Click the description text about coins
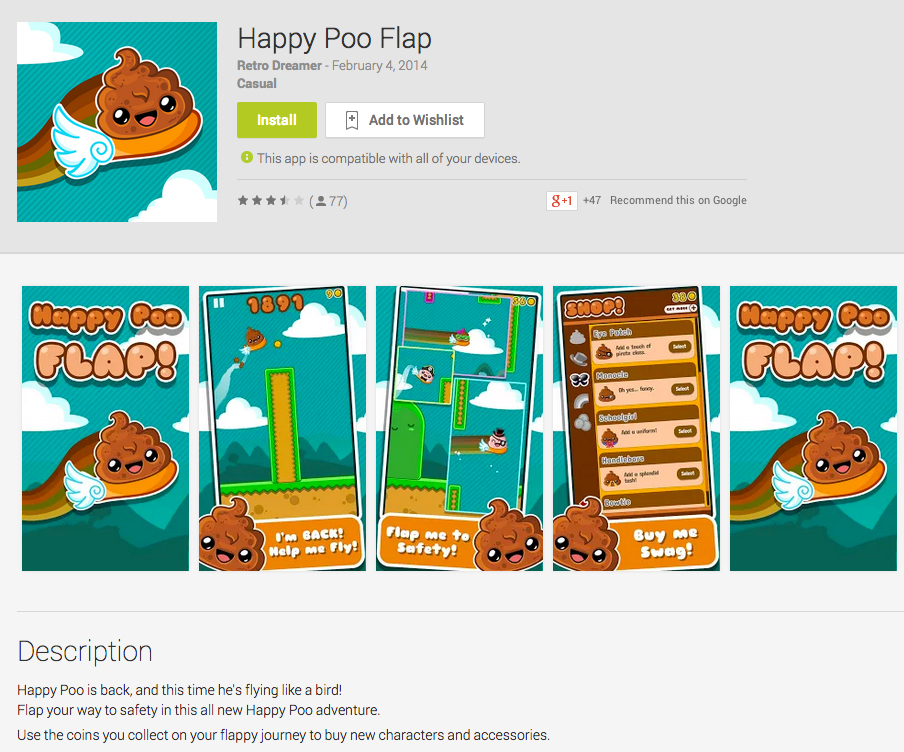This screenshot has height=752, width=904. (x=283, y=735)
